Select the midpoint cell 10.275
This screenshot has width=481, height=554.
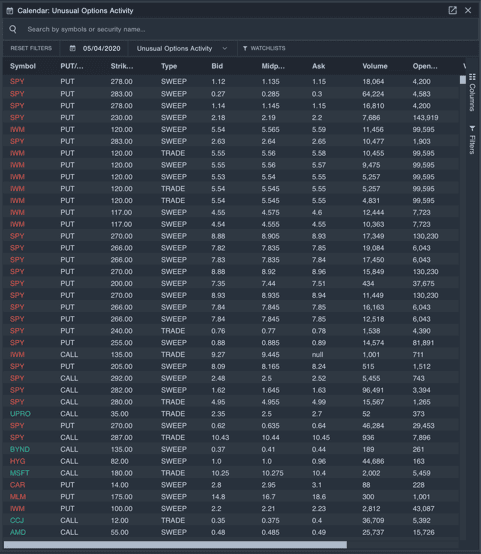(272, 473)
